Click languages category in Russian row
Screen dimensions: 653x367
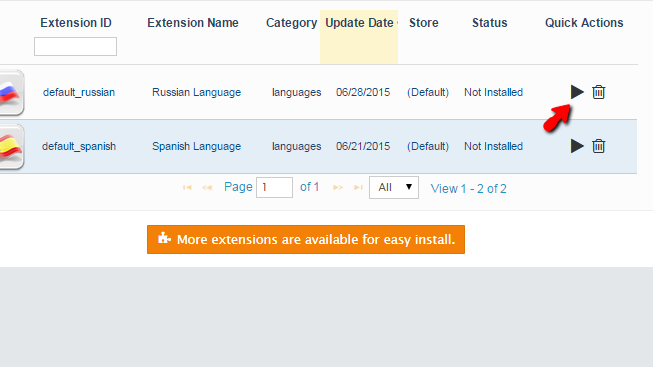[x=297, y=92]
